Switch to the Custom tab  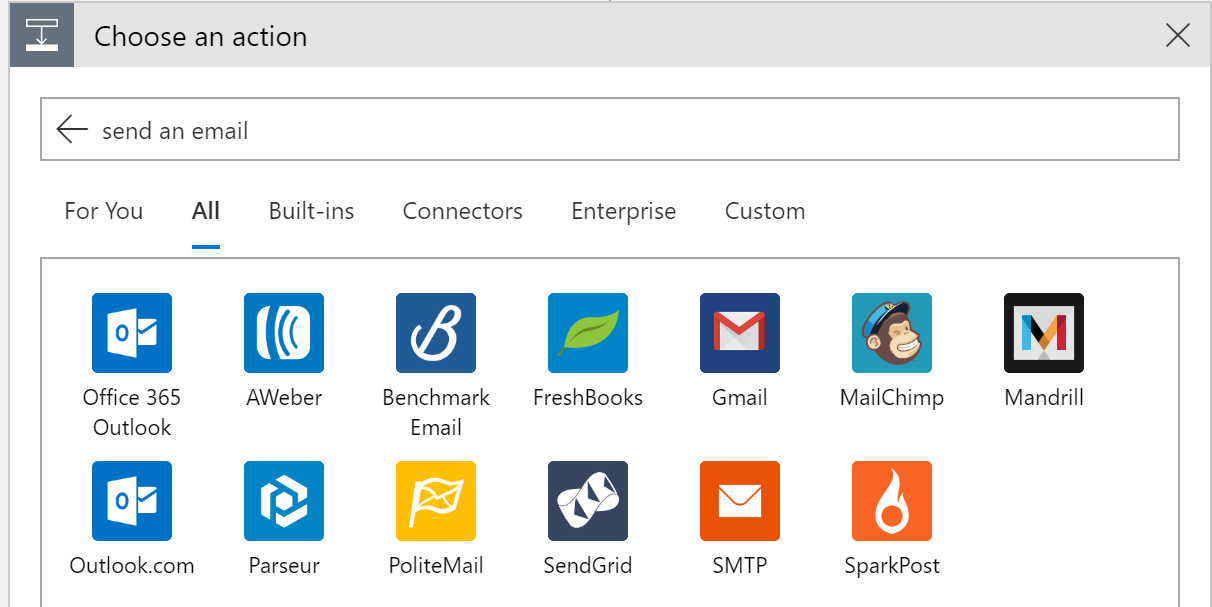(765, 211)
